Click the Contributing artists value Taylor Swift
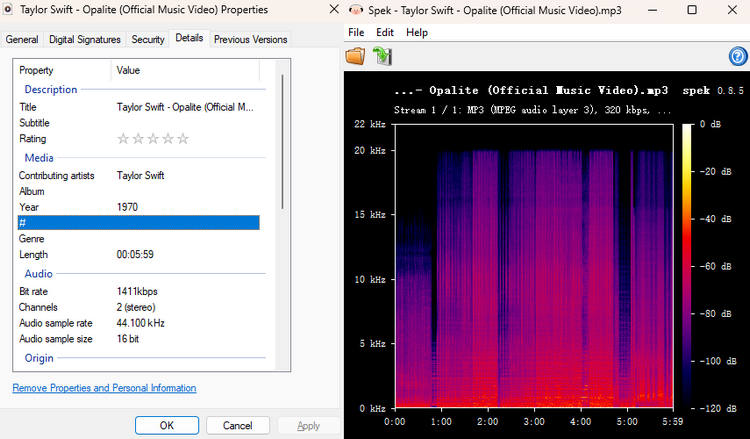The width and height of the screenshot is (750, 439). pyautogui.click(x=141, y=176)
